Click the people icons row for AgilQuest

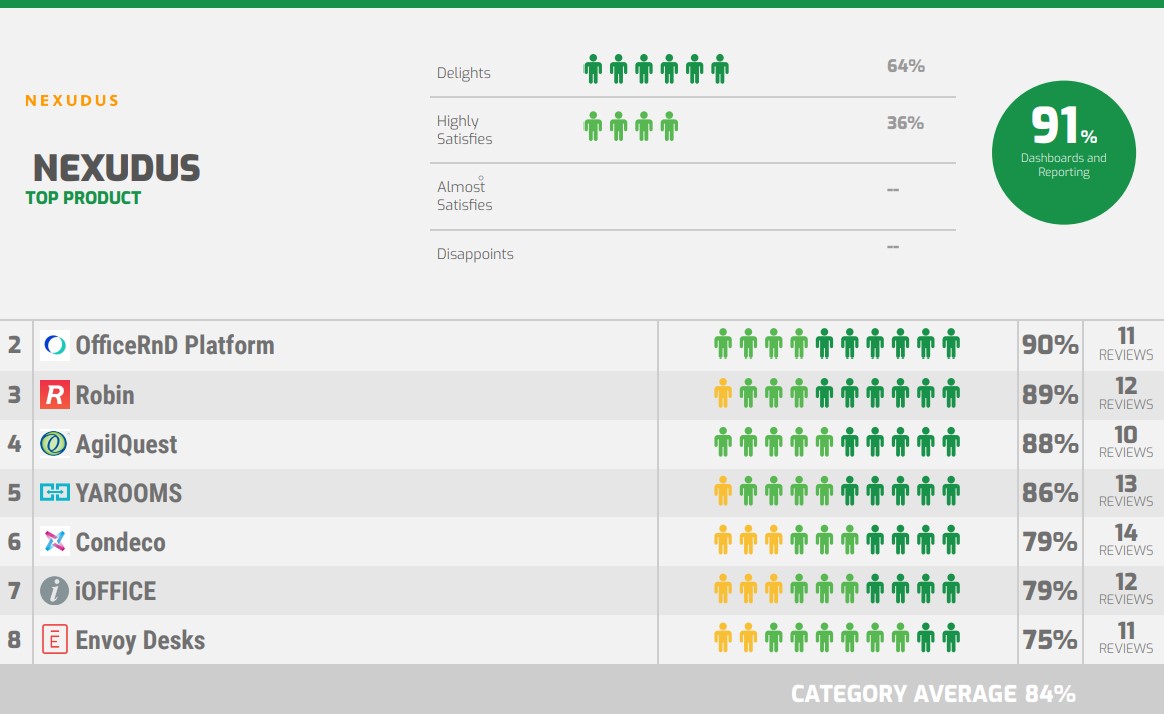pyautogui.click(x=837, y=442)
